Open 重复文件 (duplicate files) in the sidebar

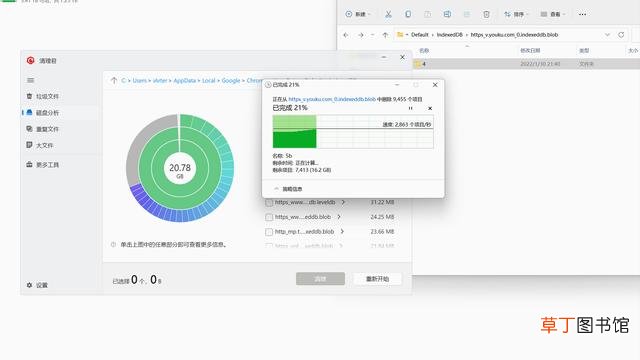coord(43,129)
